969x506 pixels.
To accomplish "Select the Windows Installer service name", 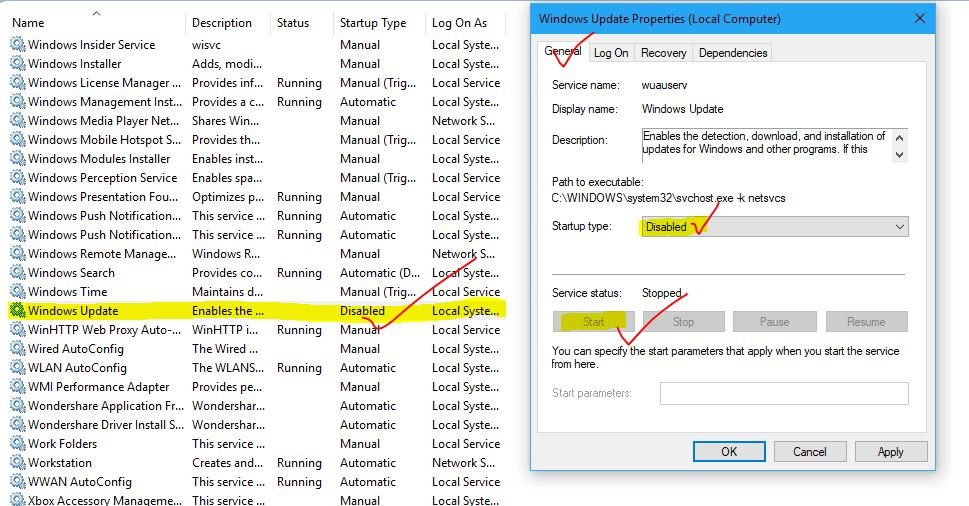I will [x=74, y=64].
